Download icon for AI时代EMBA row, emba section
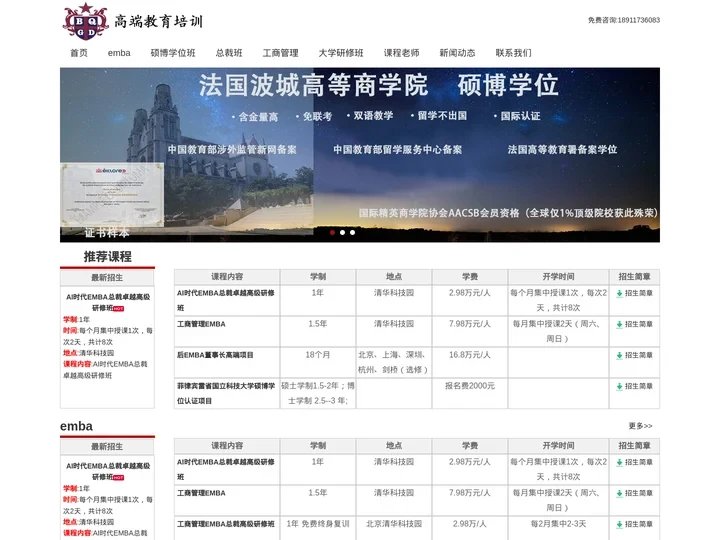The image size is (720, 540). [619, 462]
